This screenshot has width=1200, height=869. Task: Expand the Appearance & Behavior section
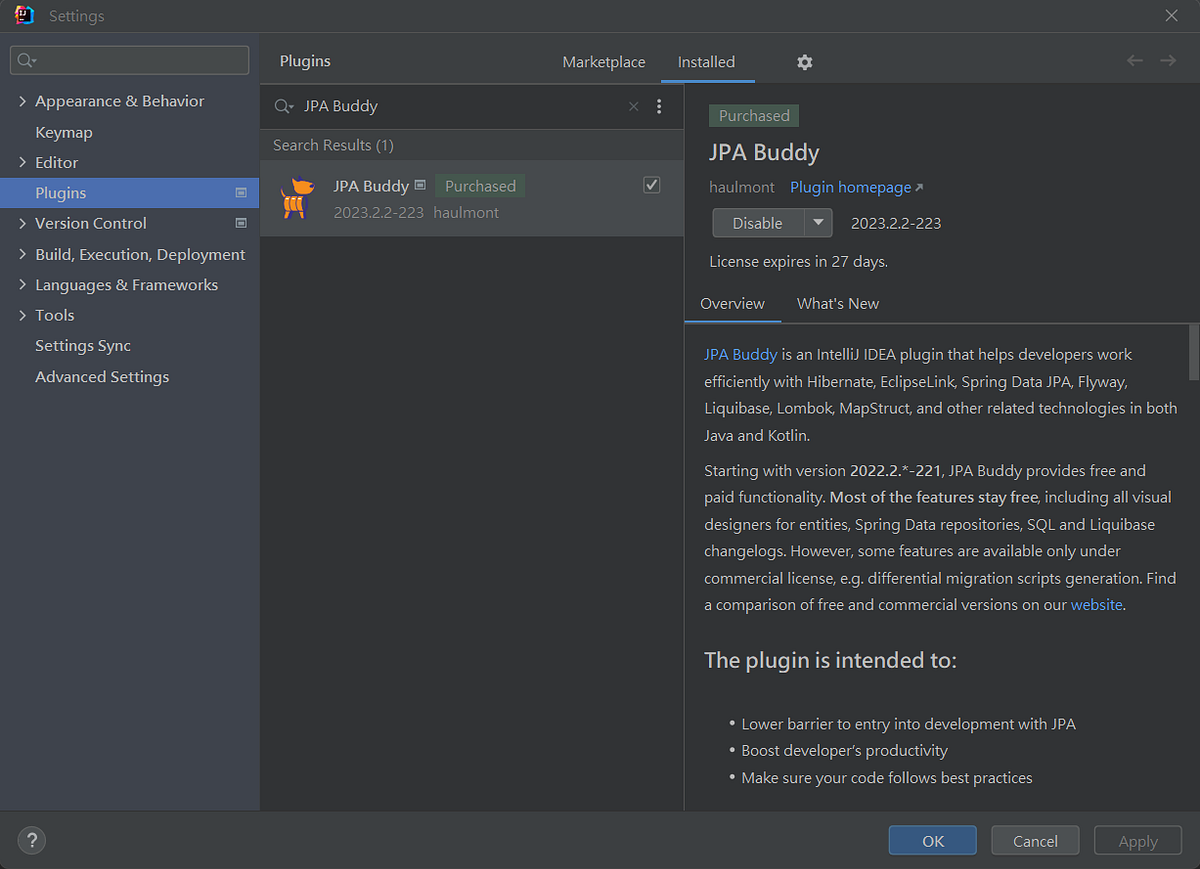coord(21,100)
